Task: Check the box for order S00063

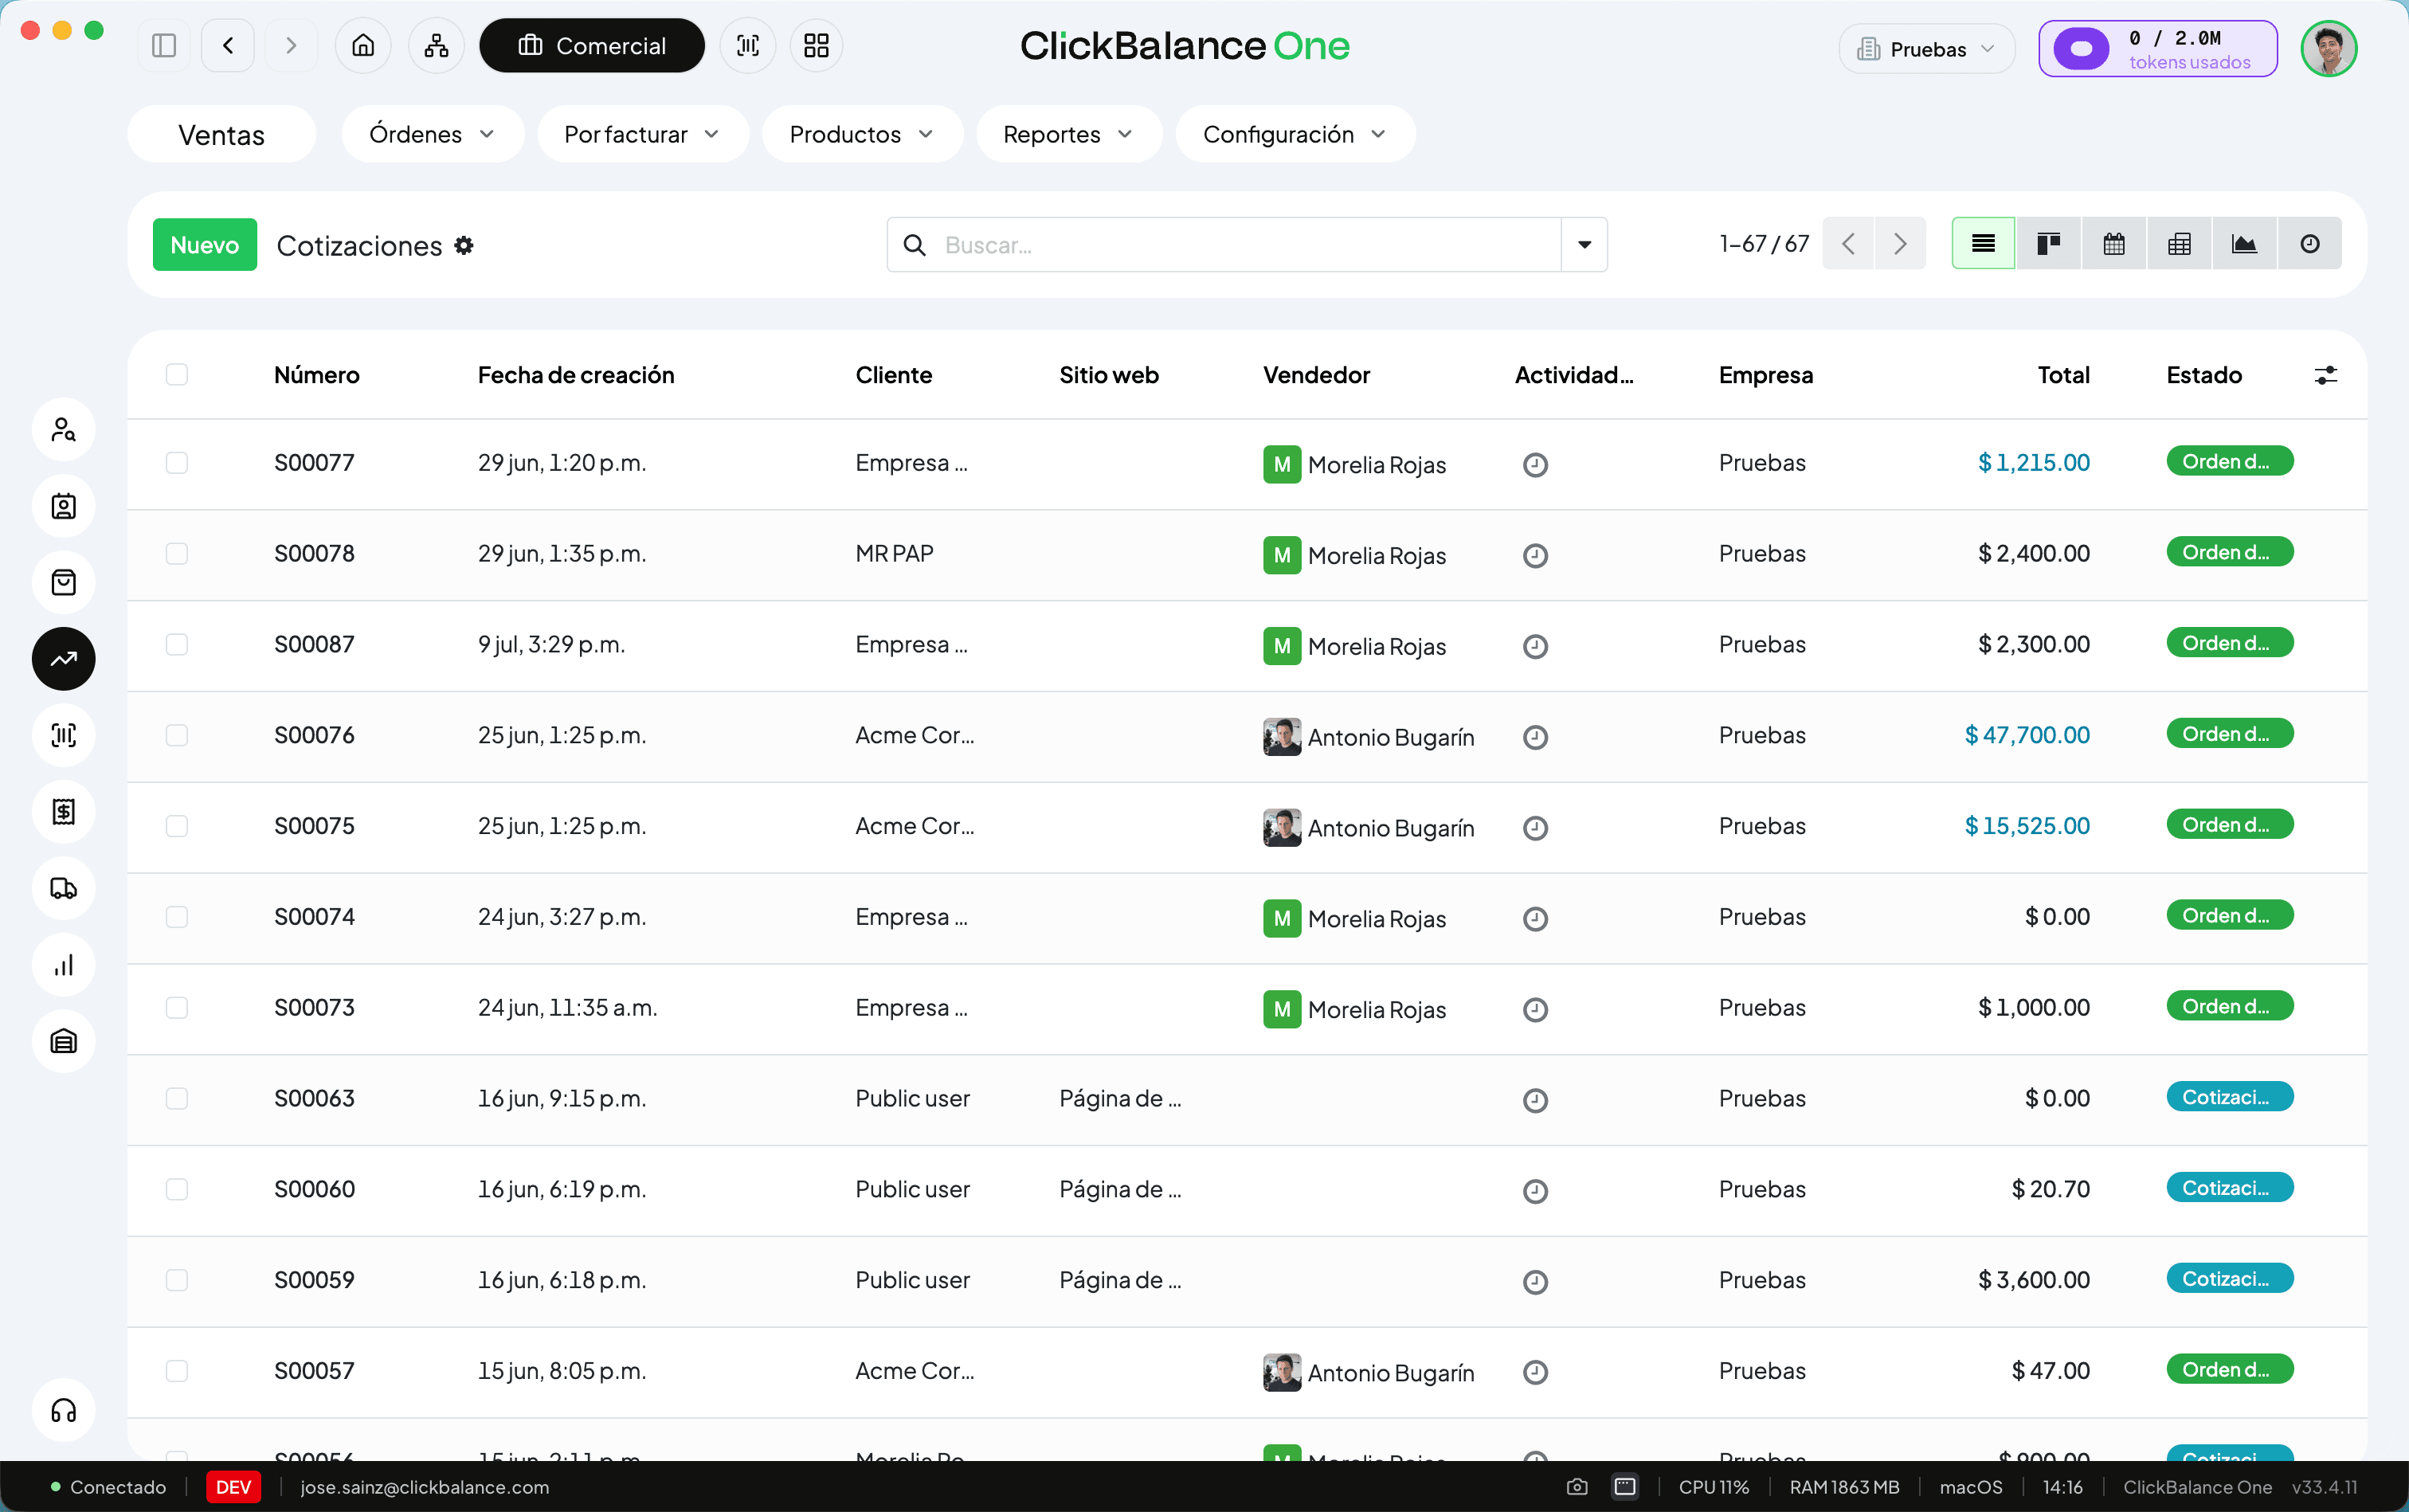Action: (x=177, y=1099)
